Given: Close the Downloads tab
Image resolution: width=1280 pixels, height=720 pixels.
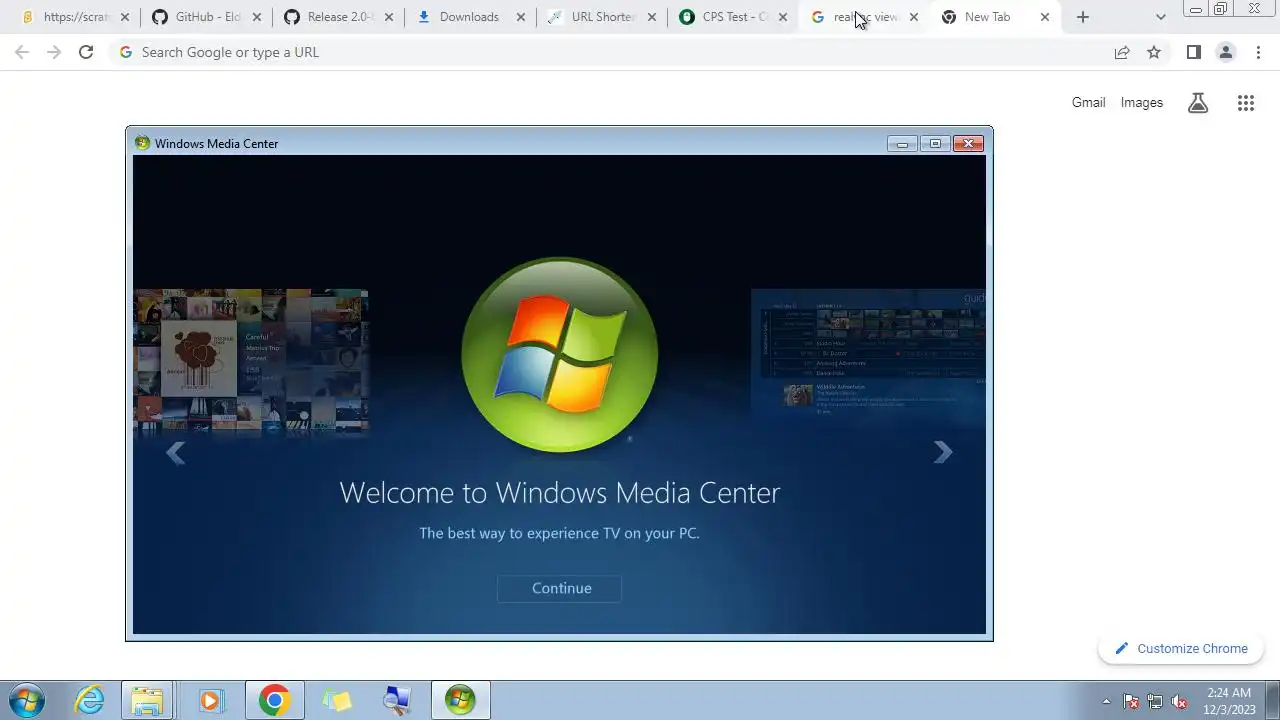Looking at the screenshot, I should coord(520,17).
